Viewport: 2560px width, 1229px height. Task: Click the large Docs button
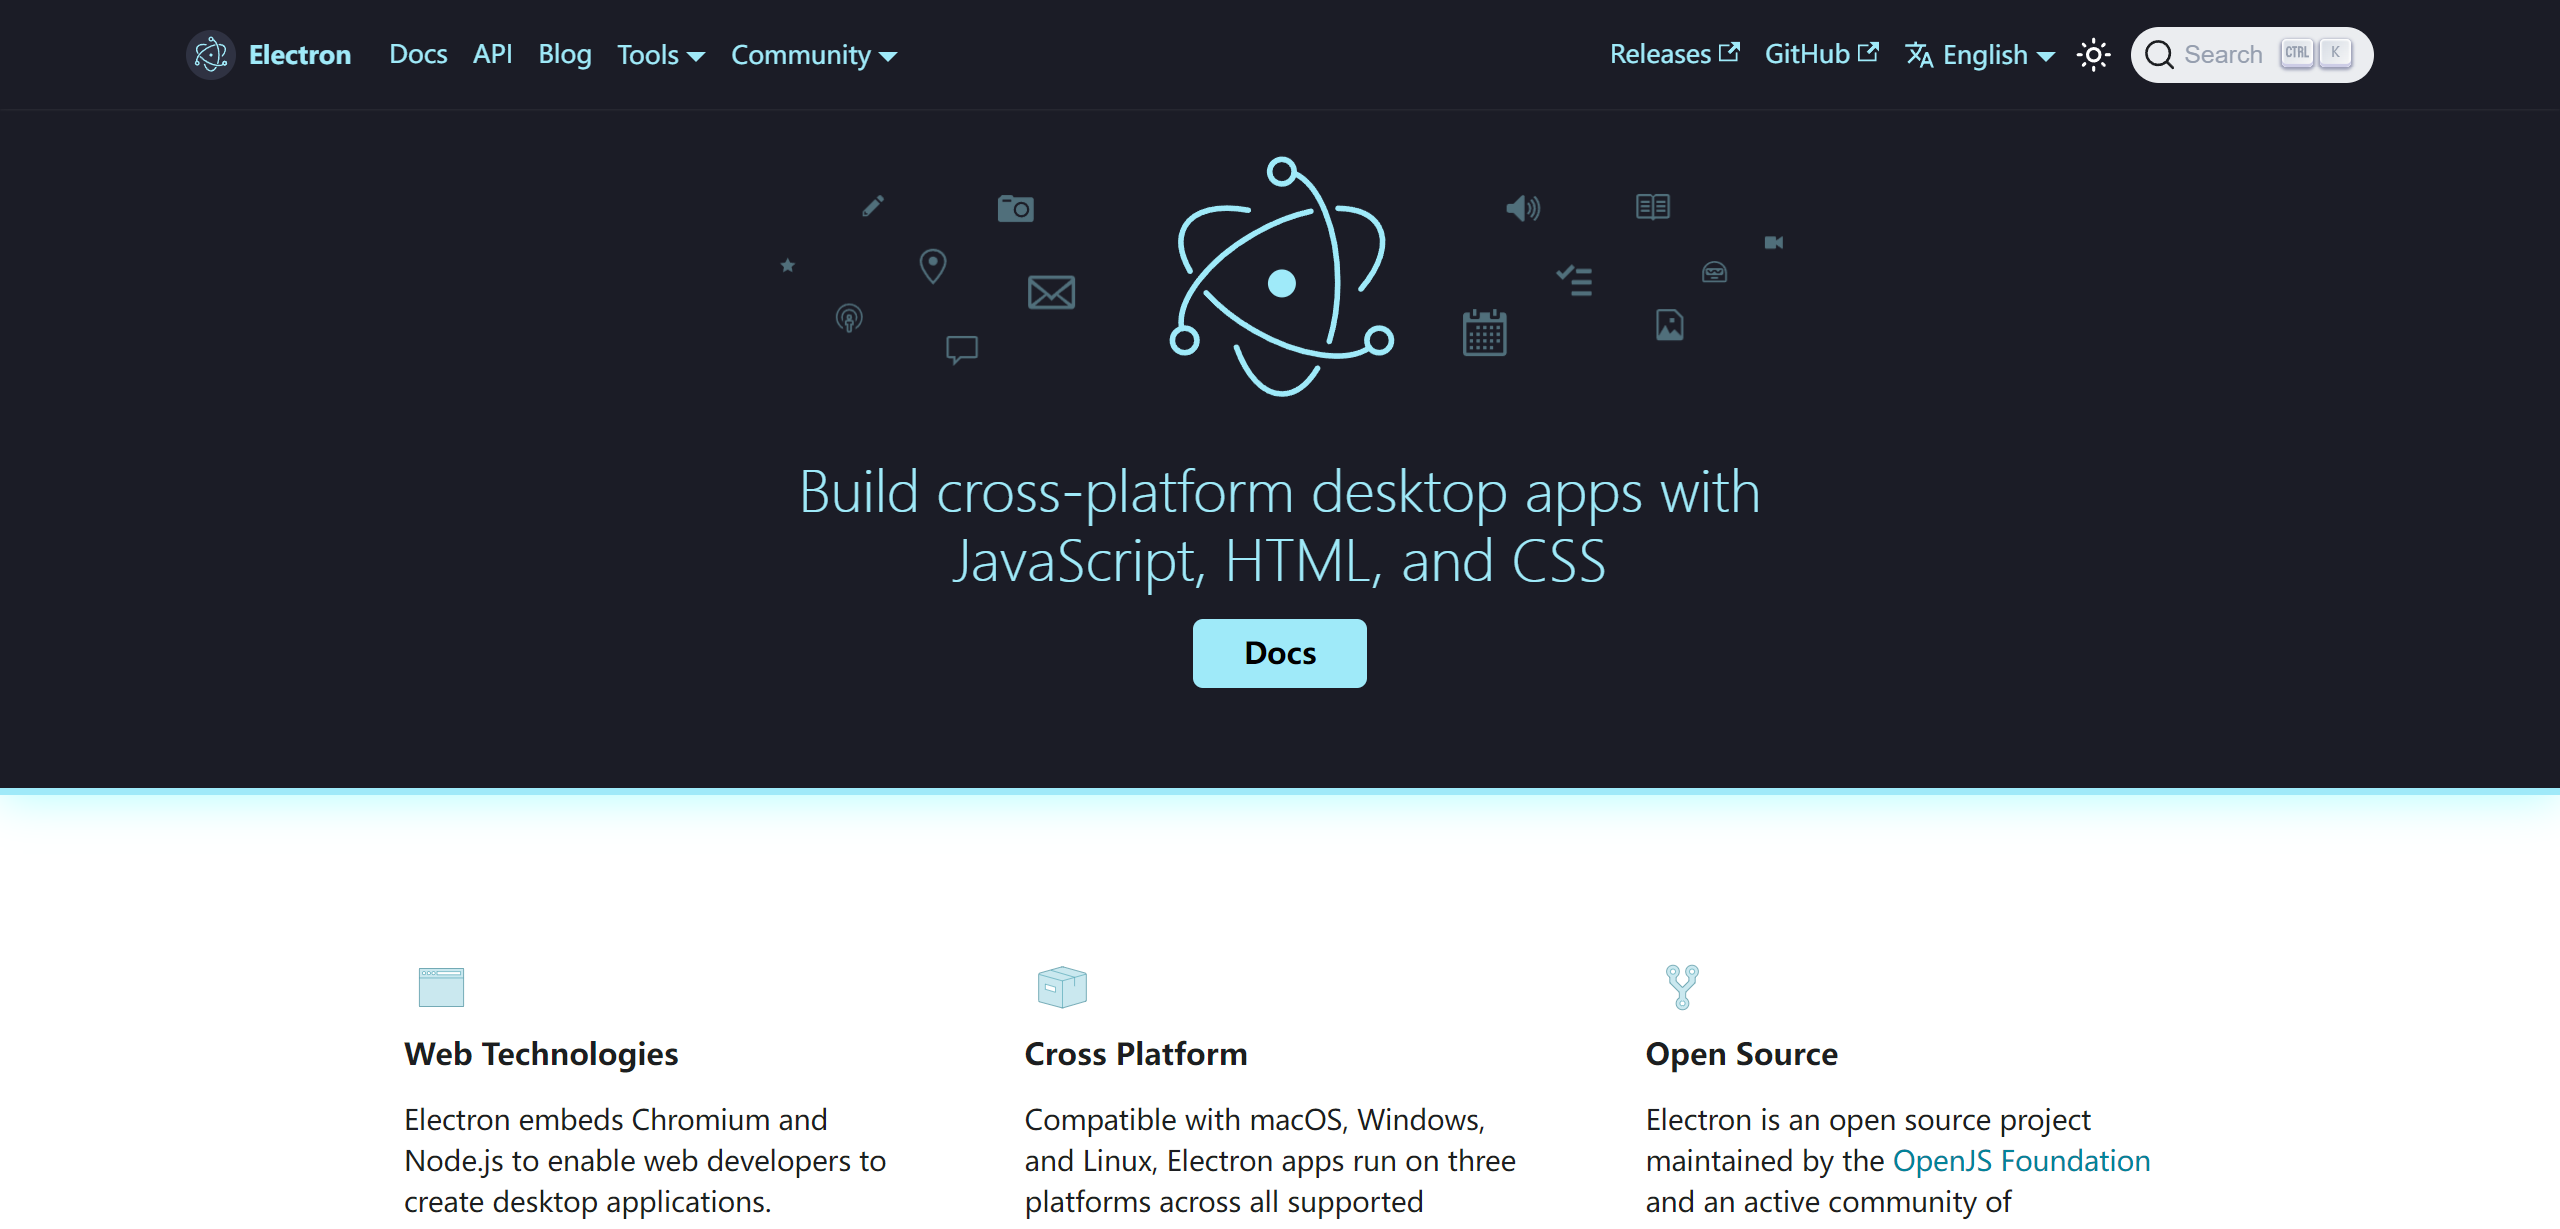[1279, 653]
